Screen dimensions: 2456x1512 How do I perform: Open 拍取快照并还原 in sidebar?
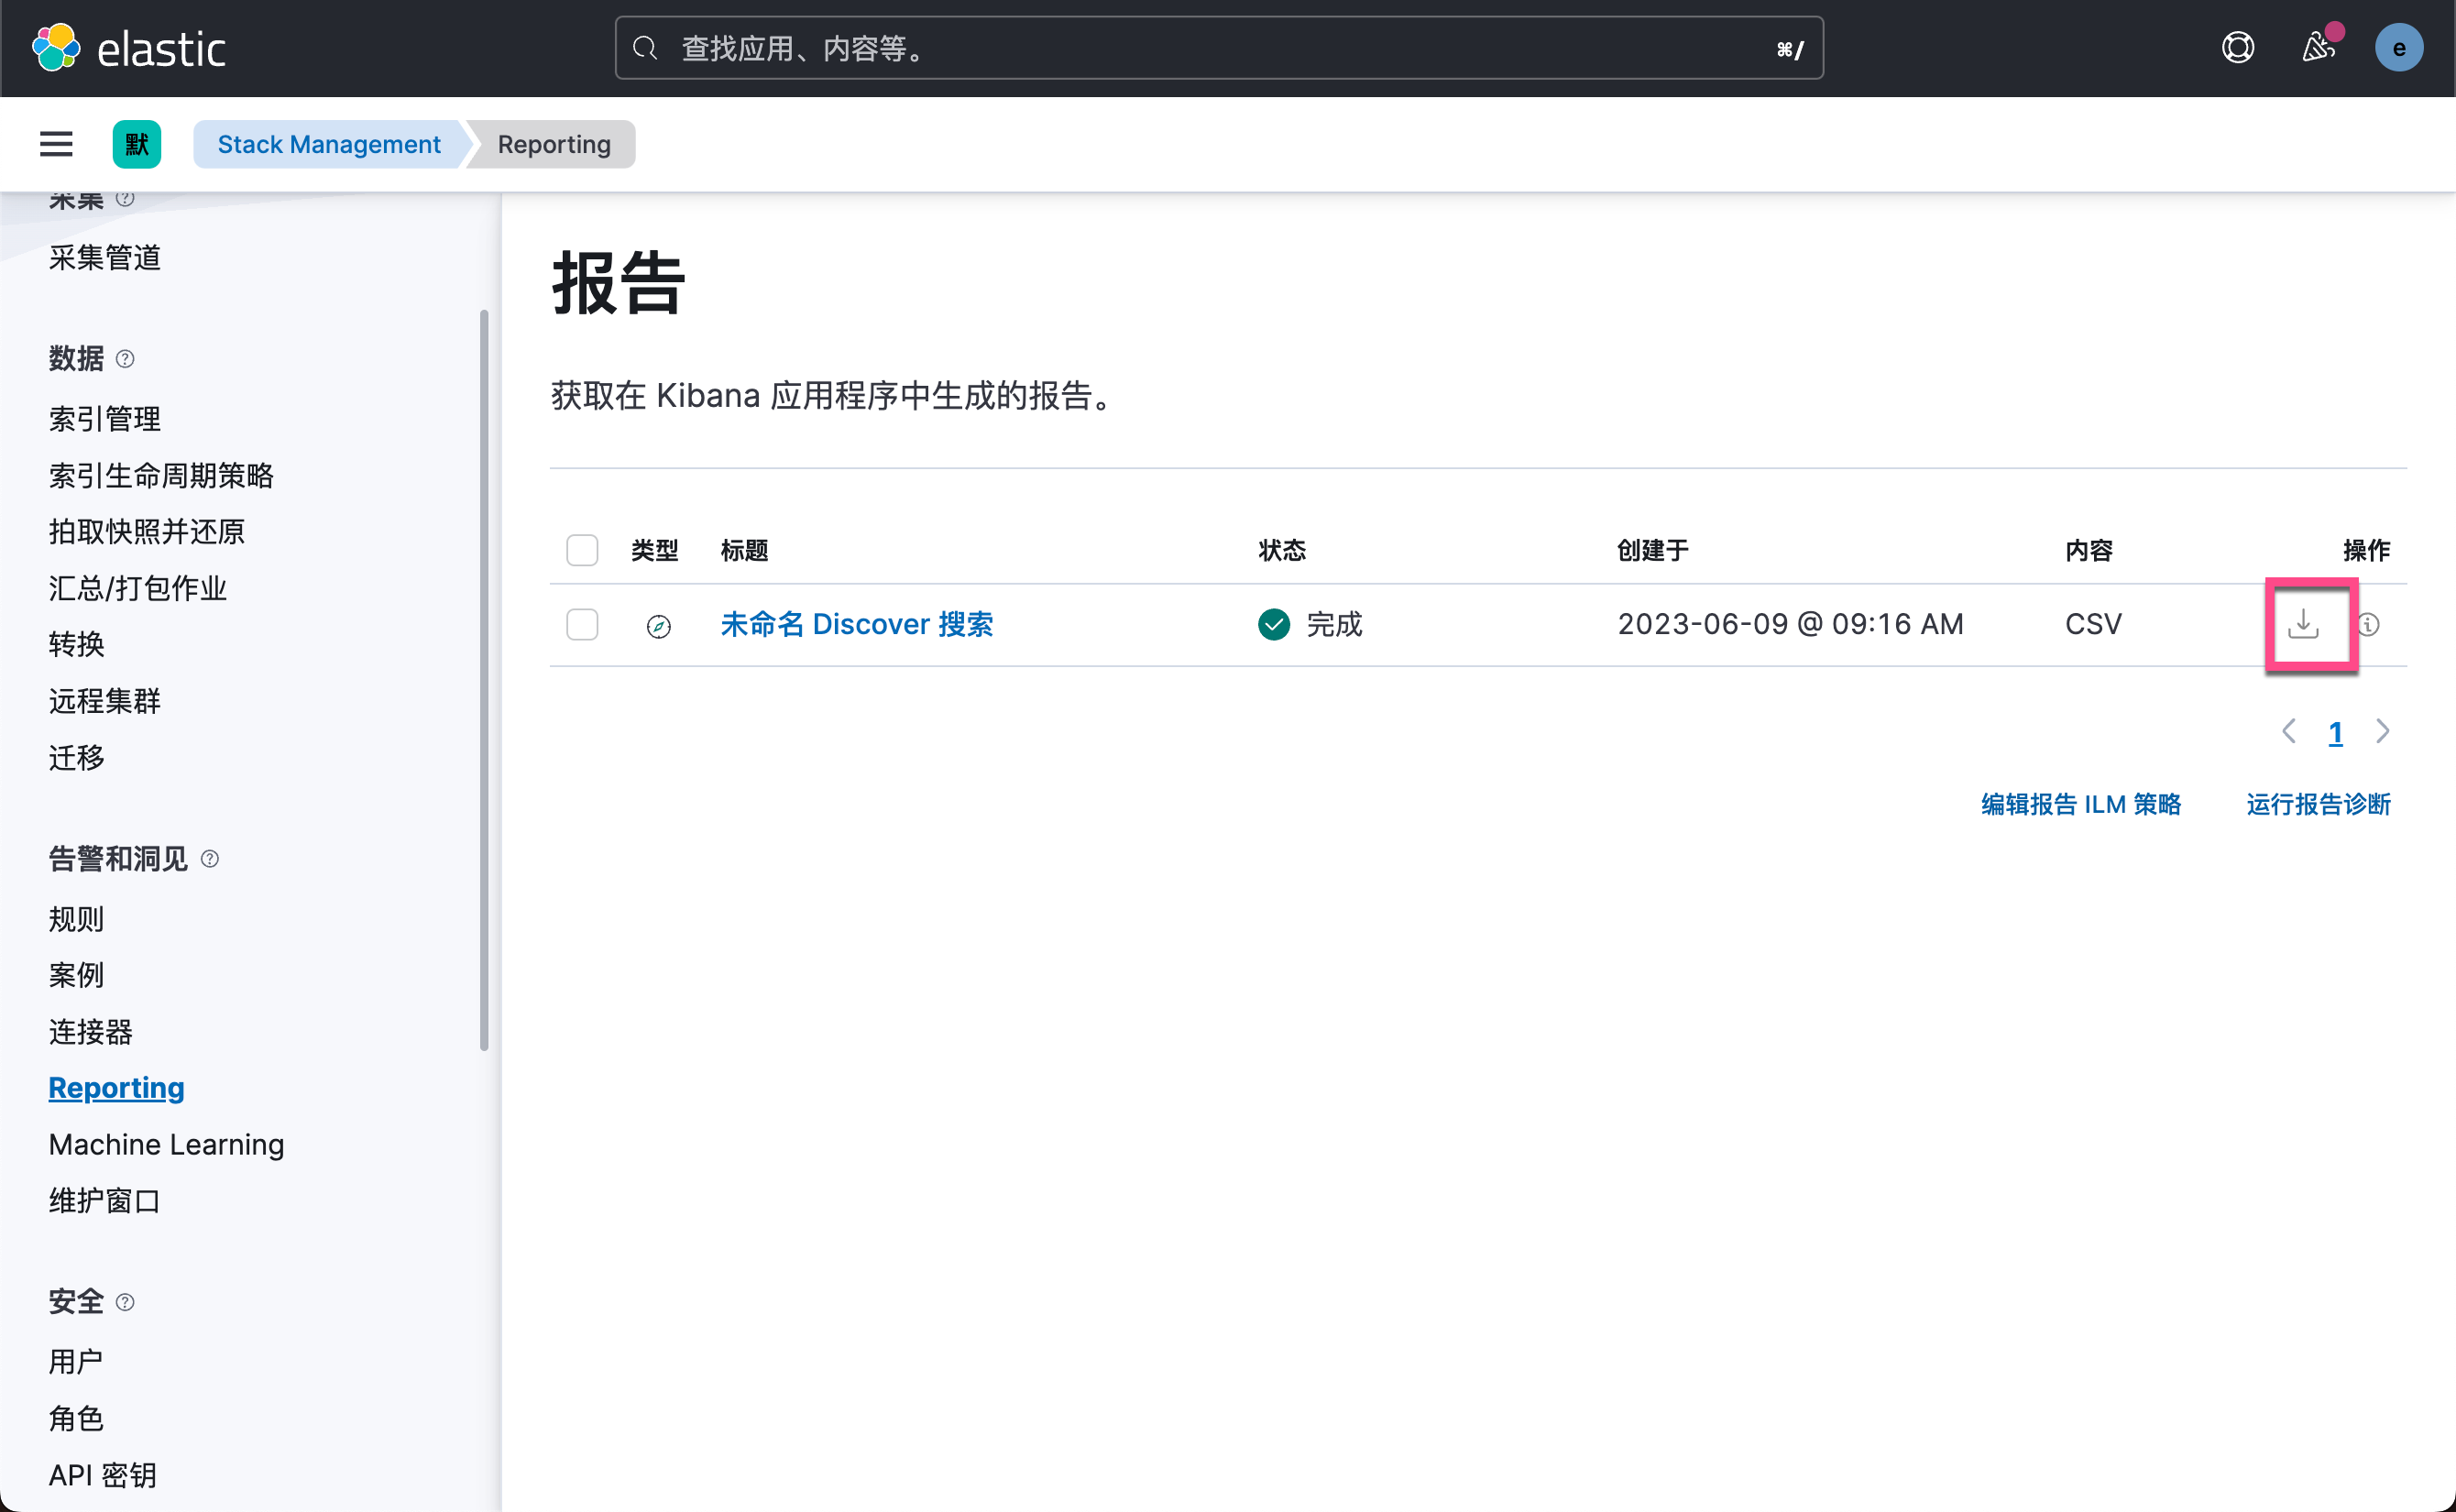click(147, 531)
